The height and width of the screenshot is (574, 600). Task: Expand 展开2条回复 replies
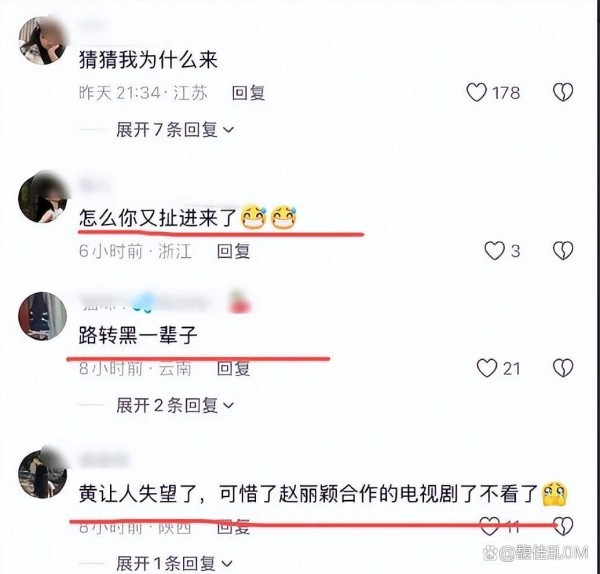point(175,405)
